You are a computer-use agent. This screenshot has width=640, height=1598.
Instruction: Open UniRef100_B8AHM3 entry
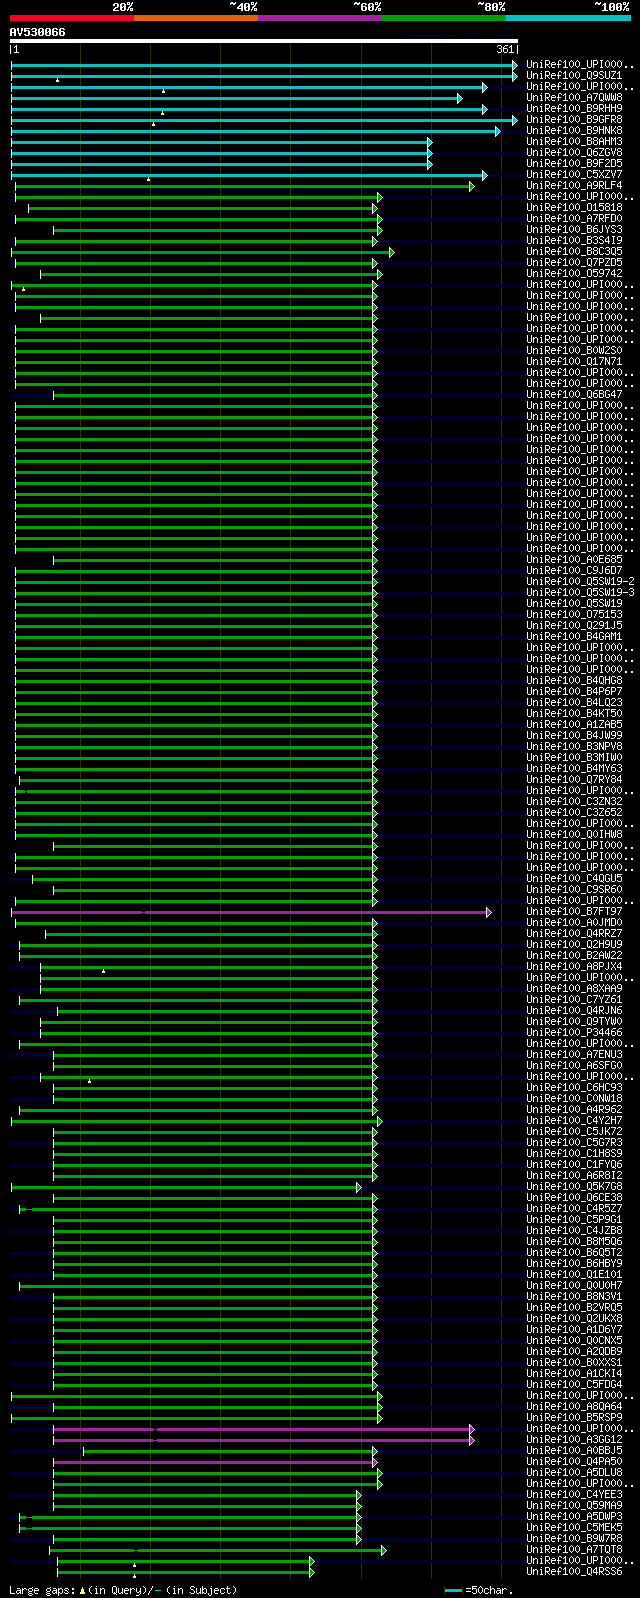[574, 141]
